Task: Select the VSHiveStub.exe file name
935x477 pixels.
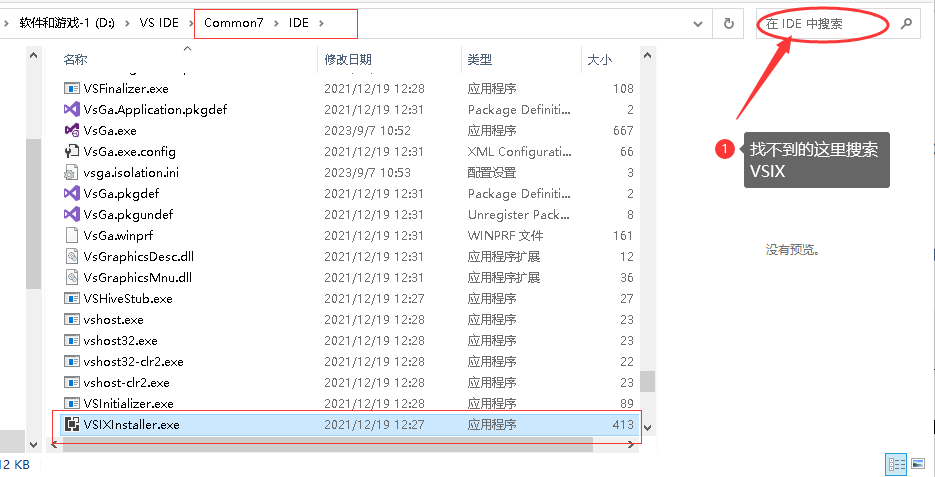Action: [x=128, y=298]
